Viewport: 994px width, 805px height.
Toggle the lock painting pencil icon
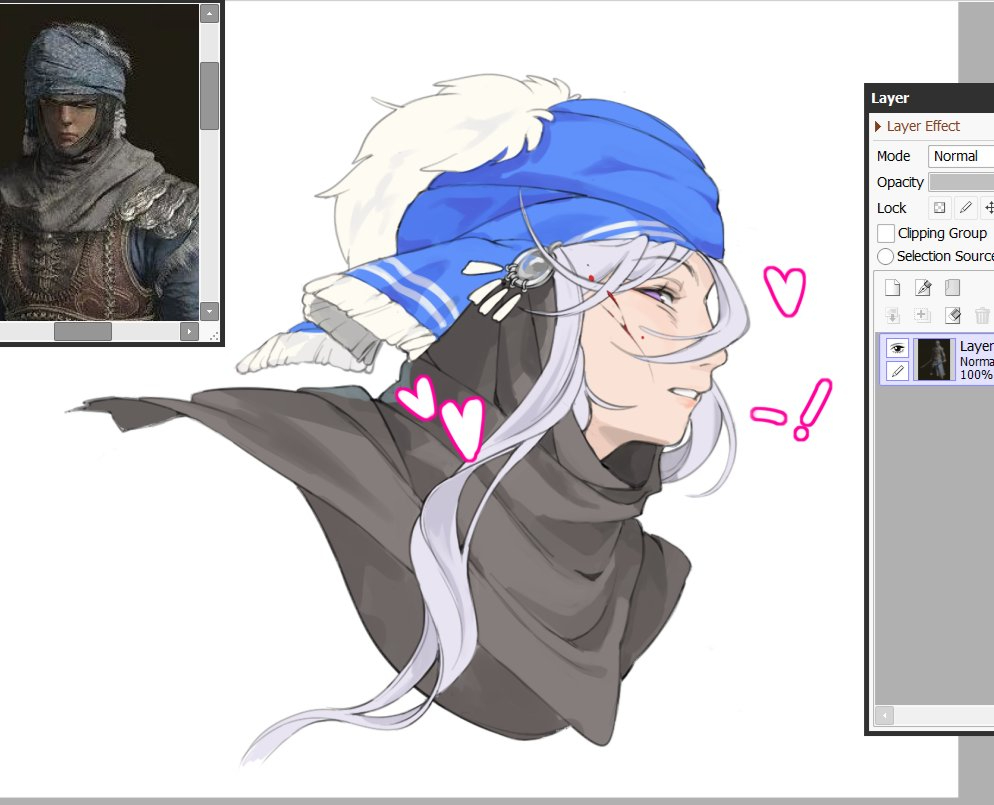click(965, 208)
